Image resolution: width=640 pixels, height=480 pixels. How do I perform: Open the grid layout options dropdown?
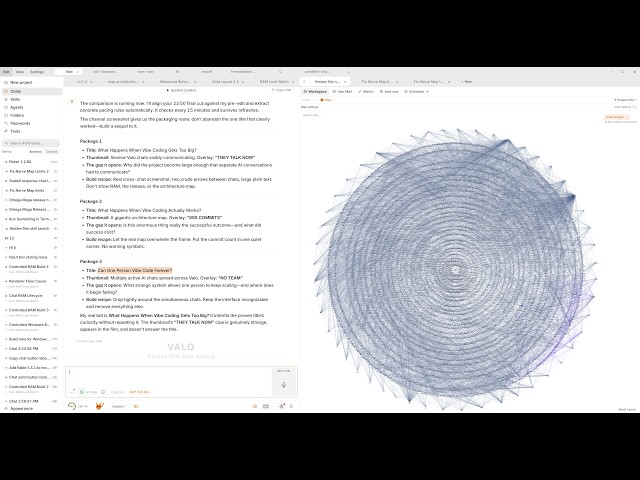pos(267,407)
